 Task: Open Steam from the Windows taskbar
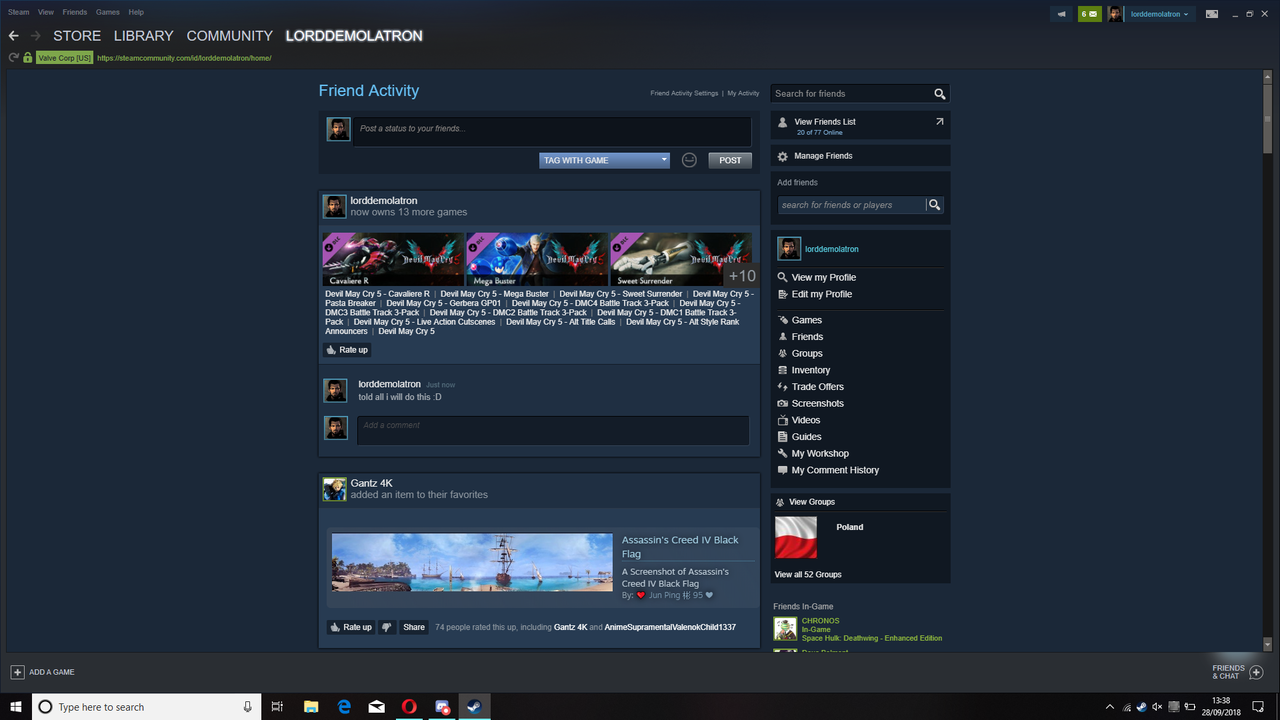474,707
